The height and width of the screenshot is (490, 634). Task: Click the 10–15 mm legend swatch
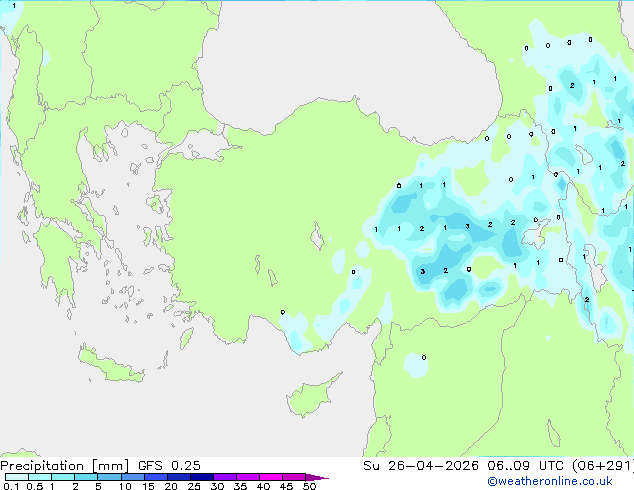click(132, 477)
